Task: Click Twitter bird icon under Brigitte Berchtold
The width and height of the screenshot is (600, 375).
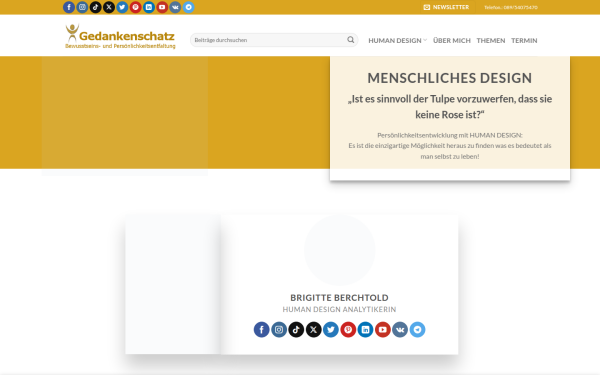Action: click(x=331, y=329)
